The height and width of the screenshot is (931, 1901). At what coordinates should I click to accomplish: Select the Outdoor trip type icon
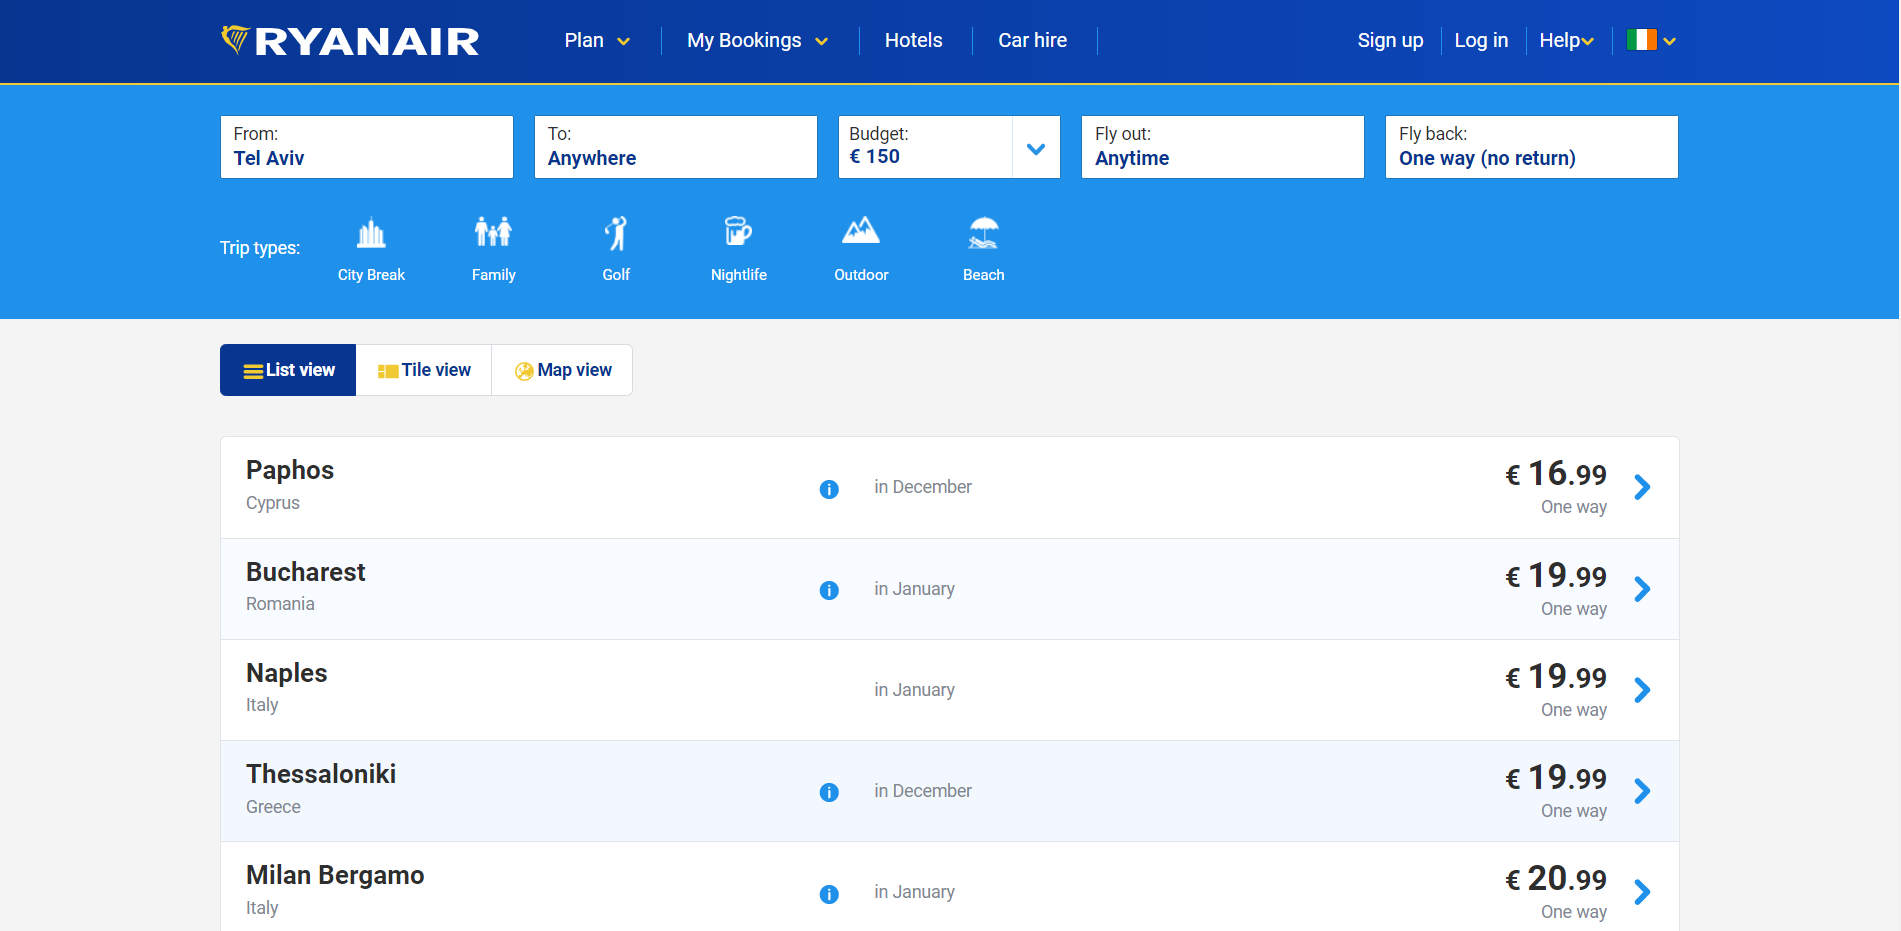pyautogui.click(x=861, y=231)
